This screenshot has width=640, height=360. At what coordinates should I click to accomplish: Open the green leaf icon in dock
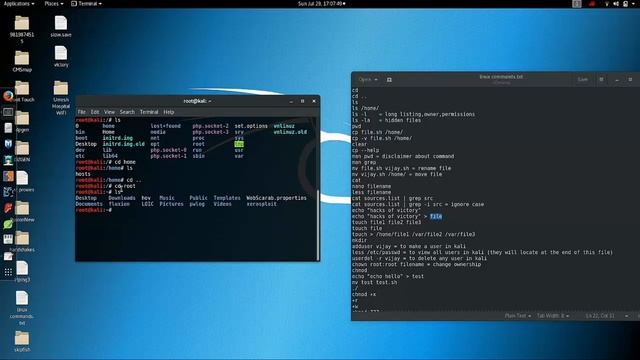[8, 224]
